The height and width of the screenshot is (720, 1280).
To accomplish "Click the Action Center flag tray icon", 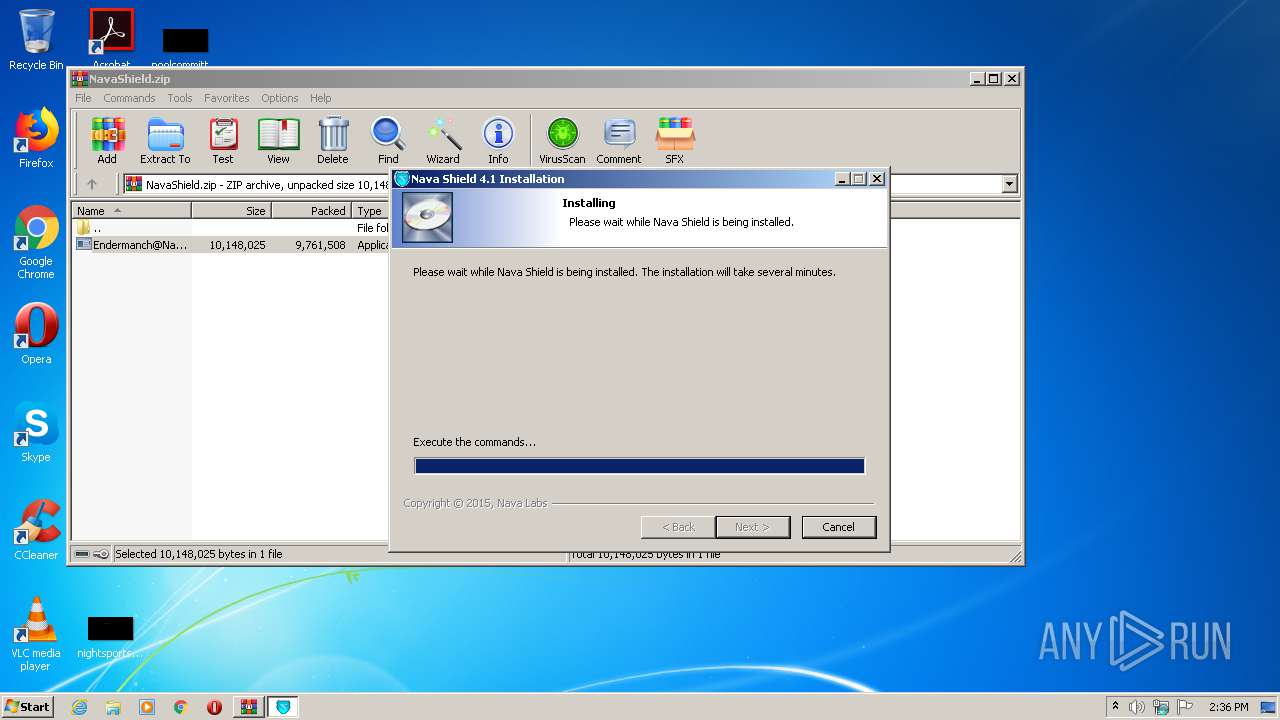I will tap(1185, 707).
